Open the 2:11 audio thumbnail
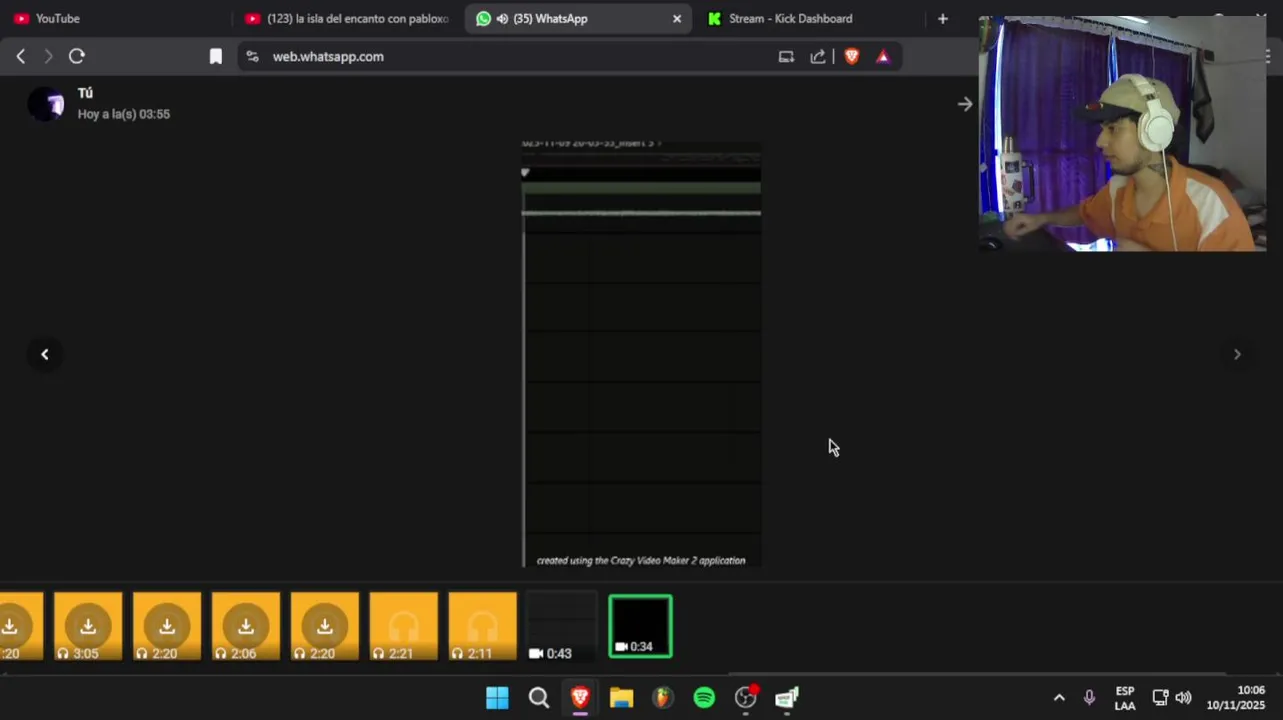1283x720 pixels. point(483,627)
